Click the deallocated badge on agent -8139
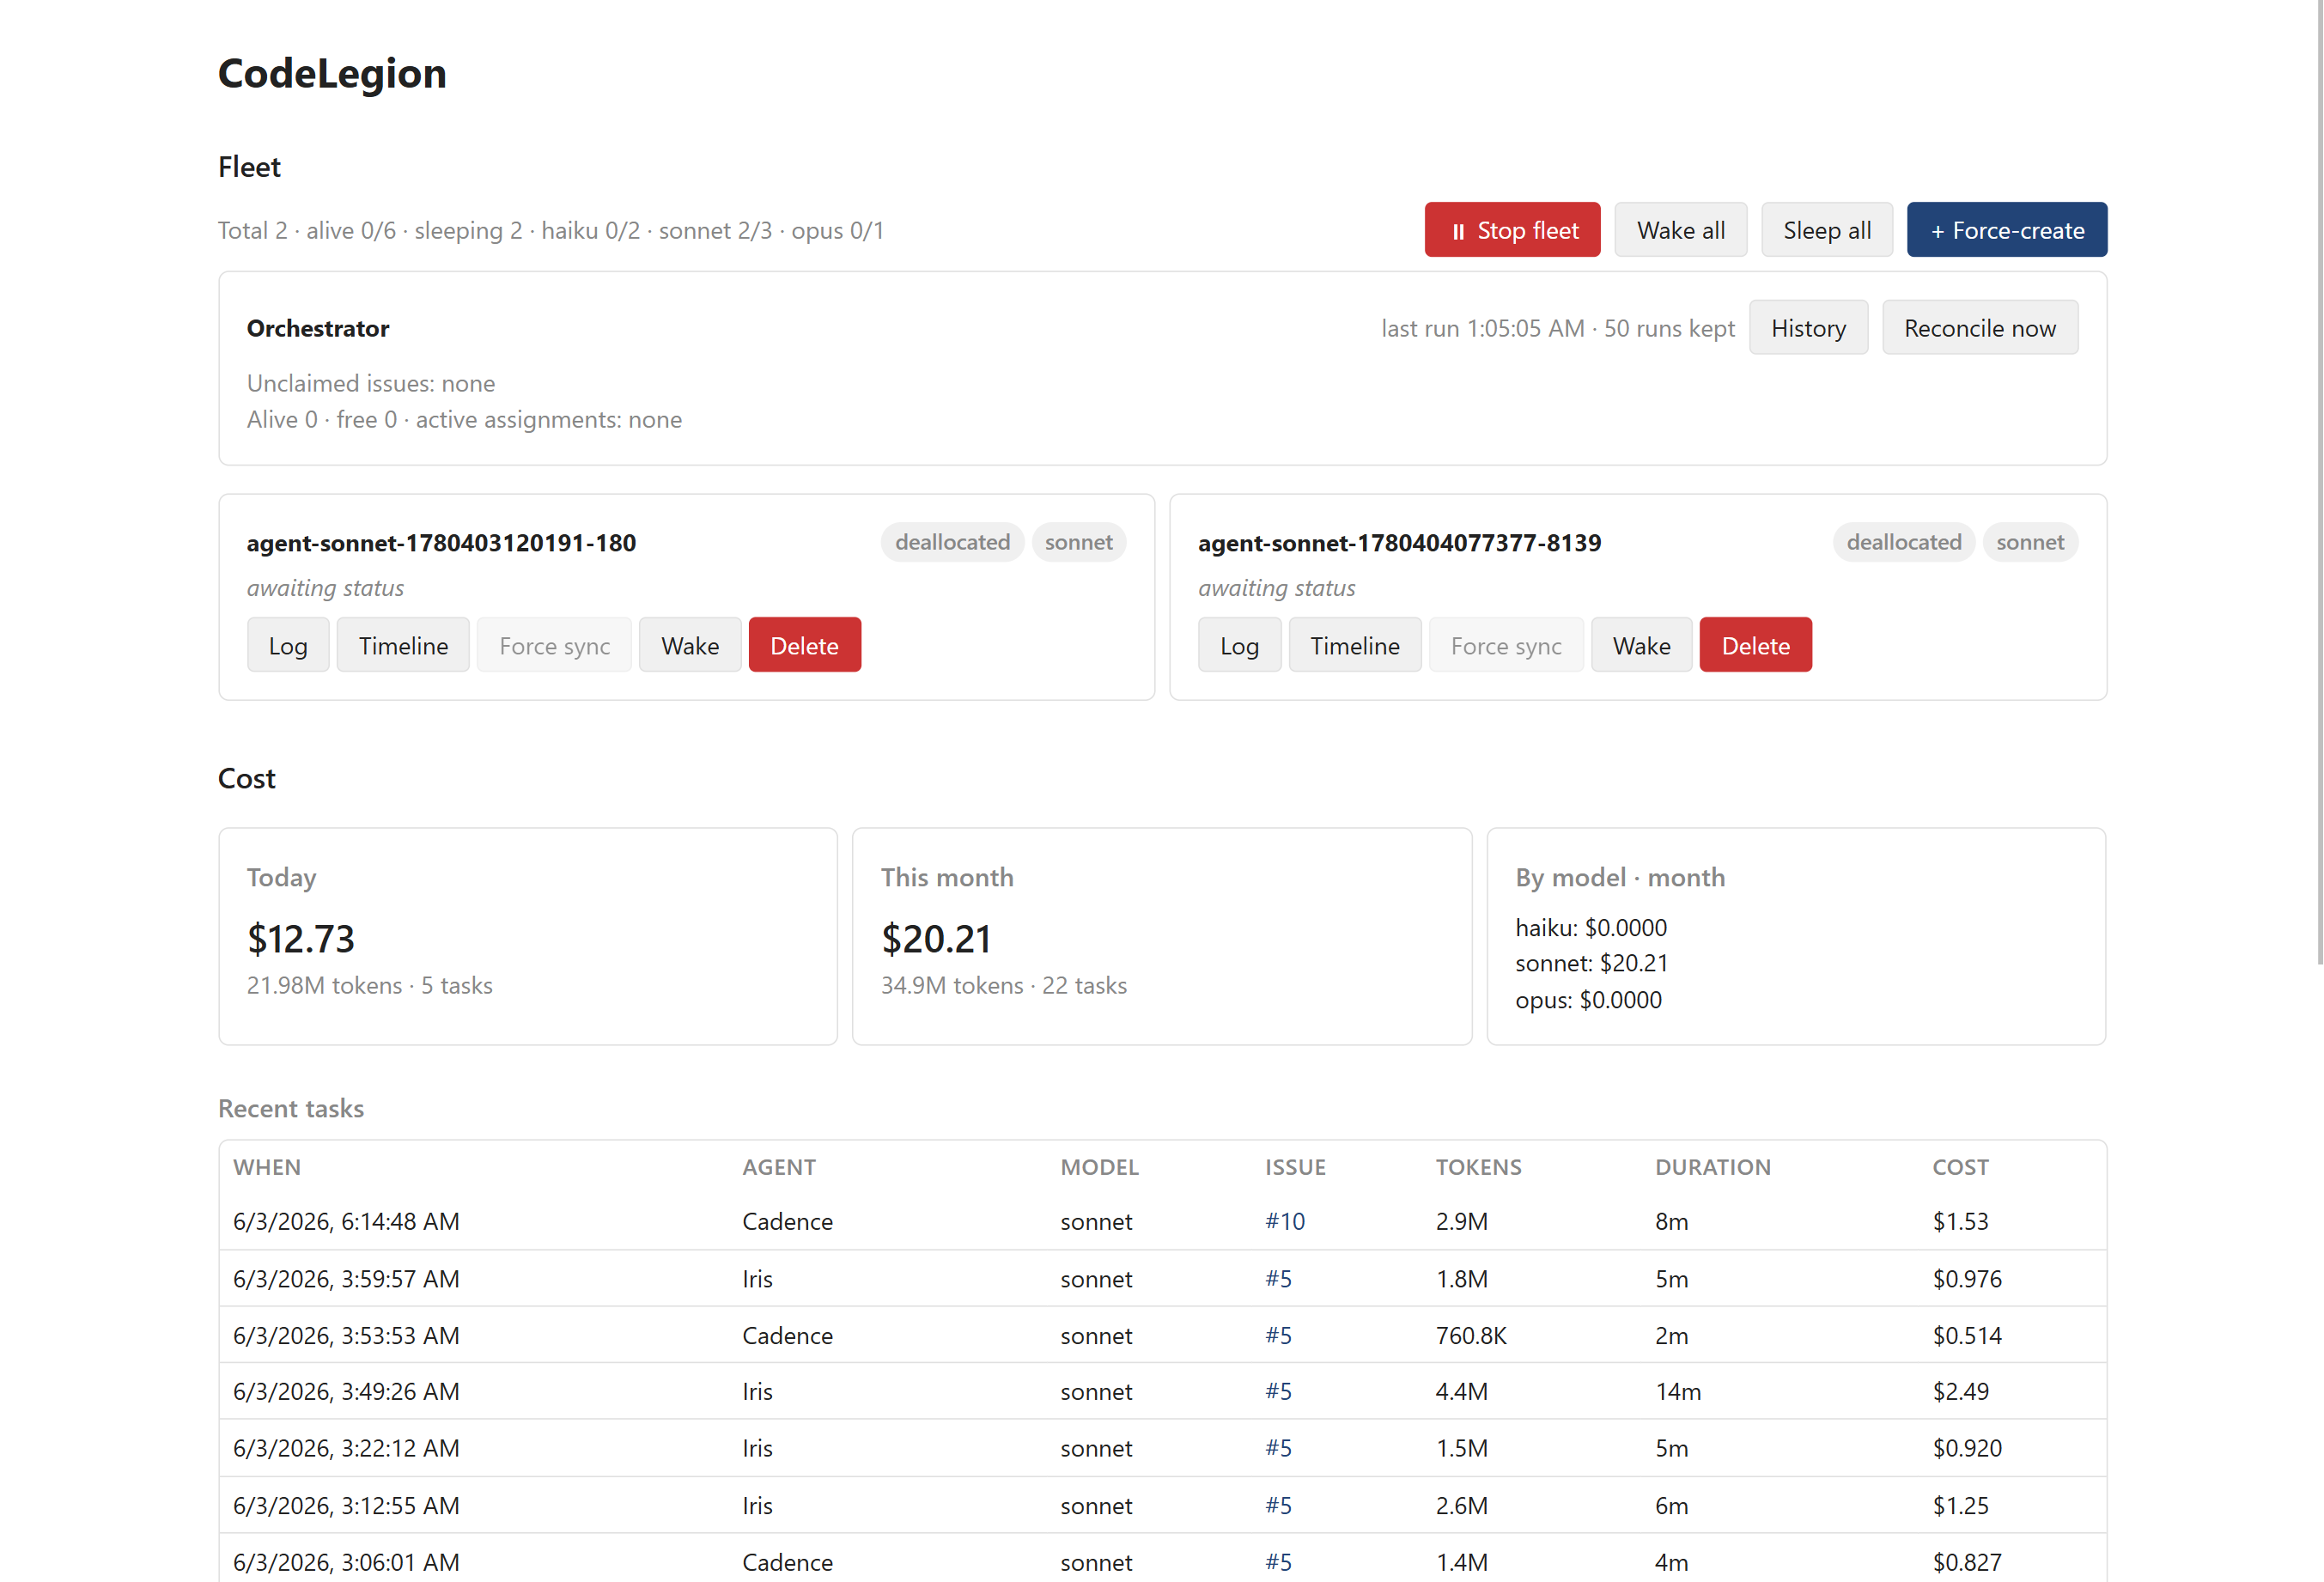The image size is (2324, 1582). [x=1904, y=542]
